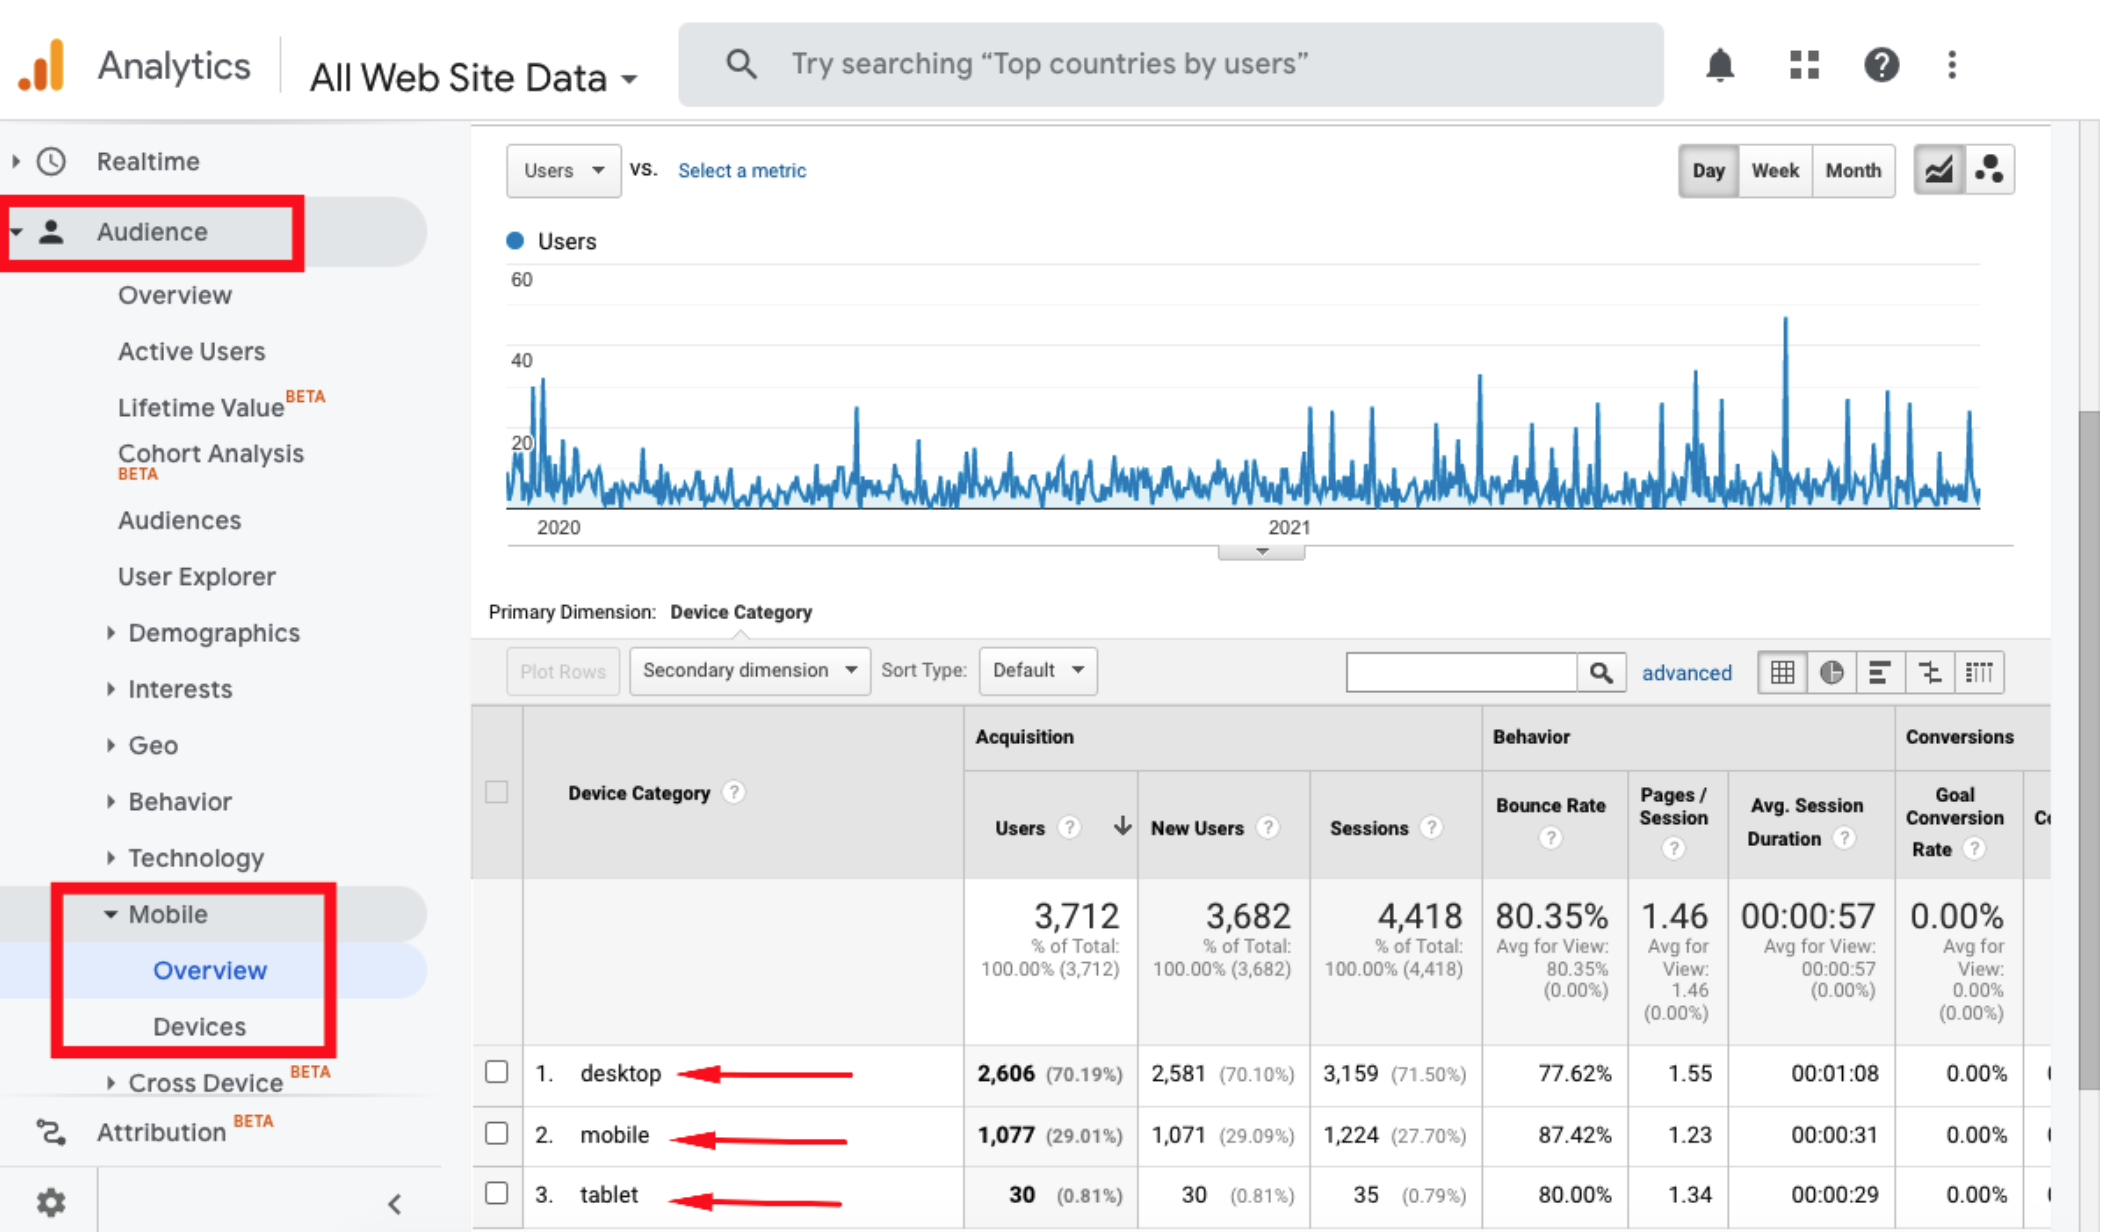Click the table search magnifier button
This screenshot has height=1232, width=2116.
coord(1601,672)
